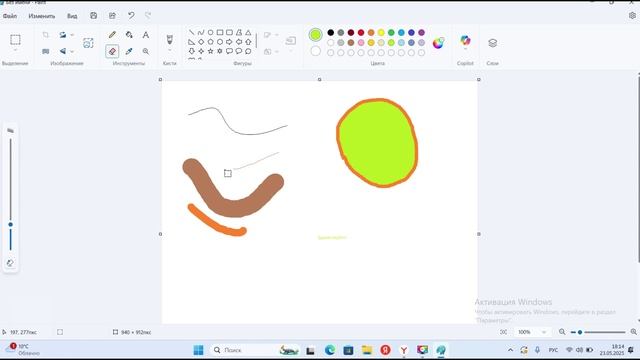Pick the black color swatch

click(331, 33)
